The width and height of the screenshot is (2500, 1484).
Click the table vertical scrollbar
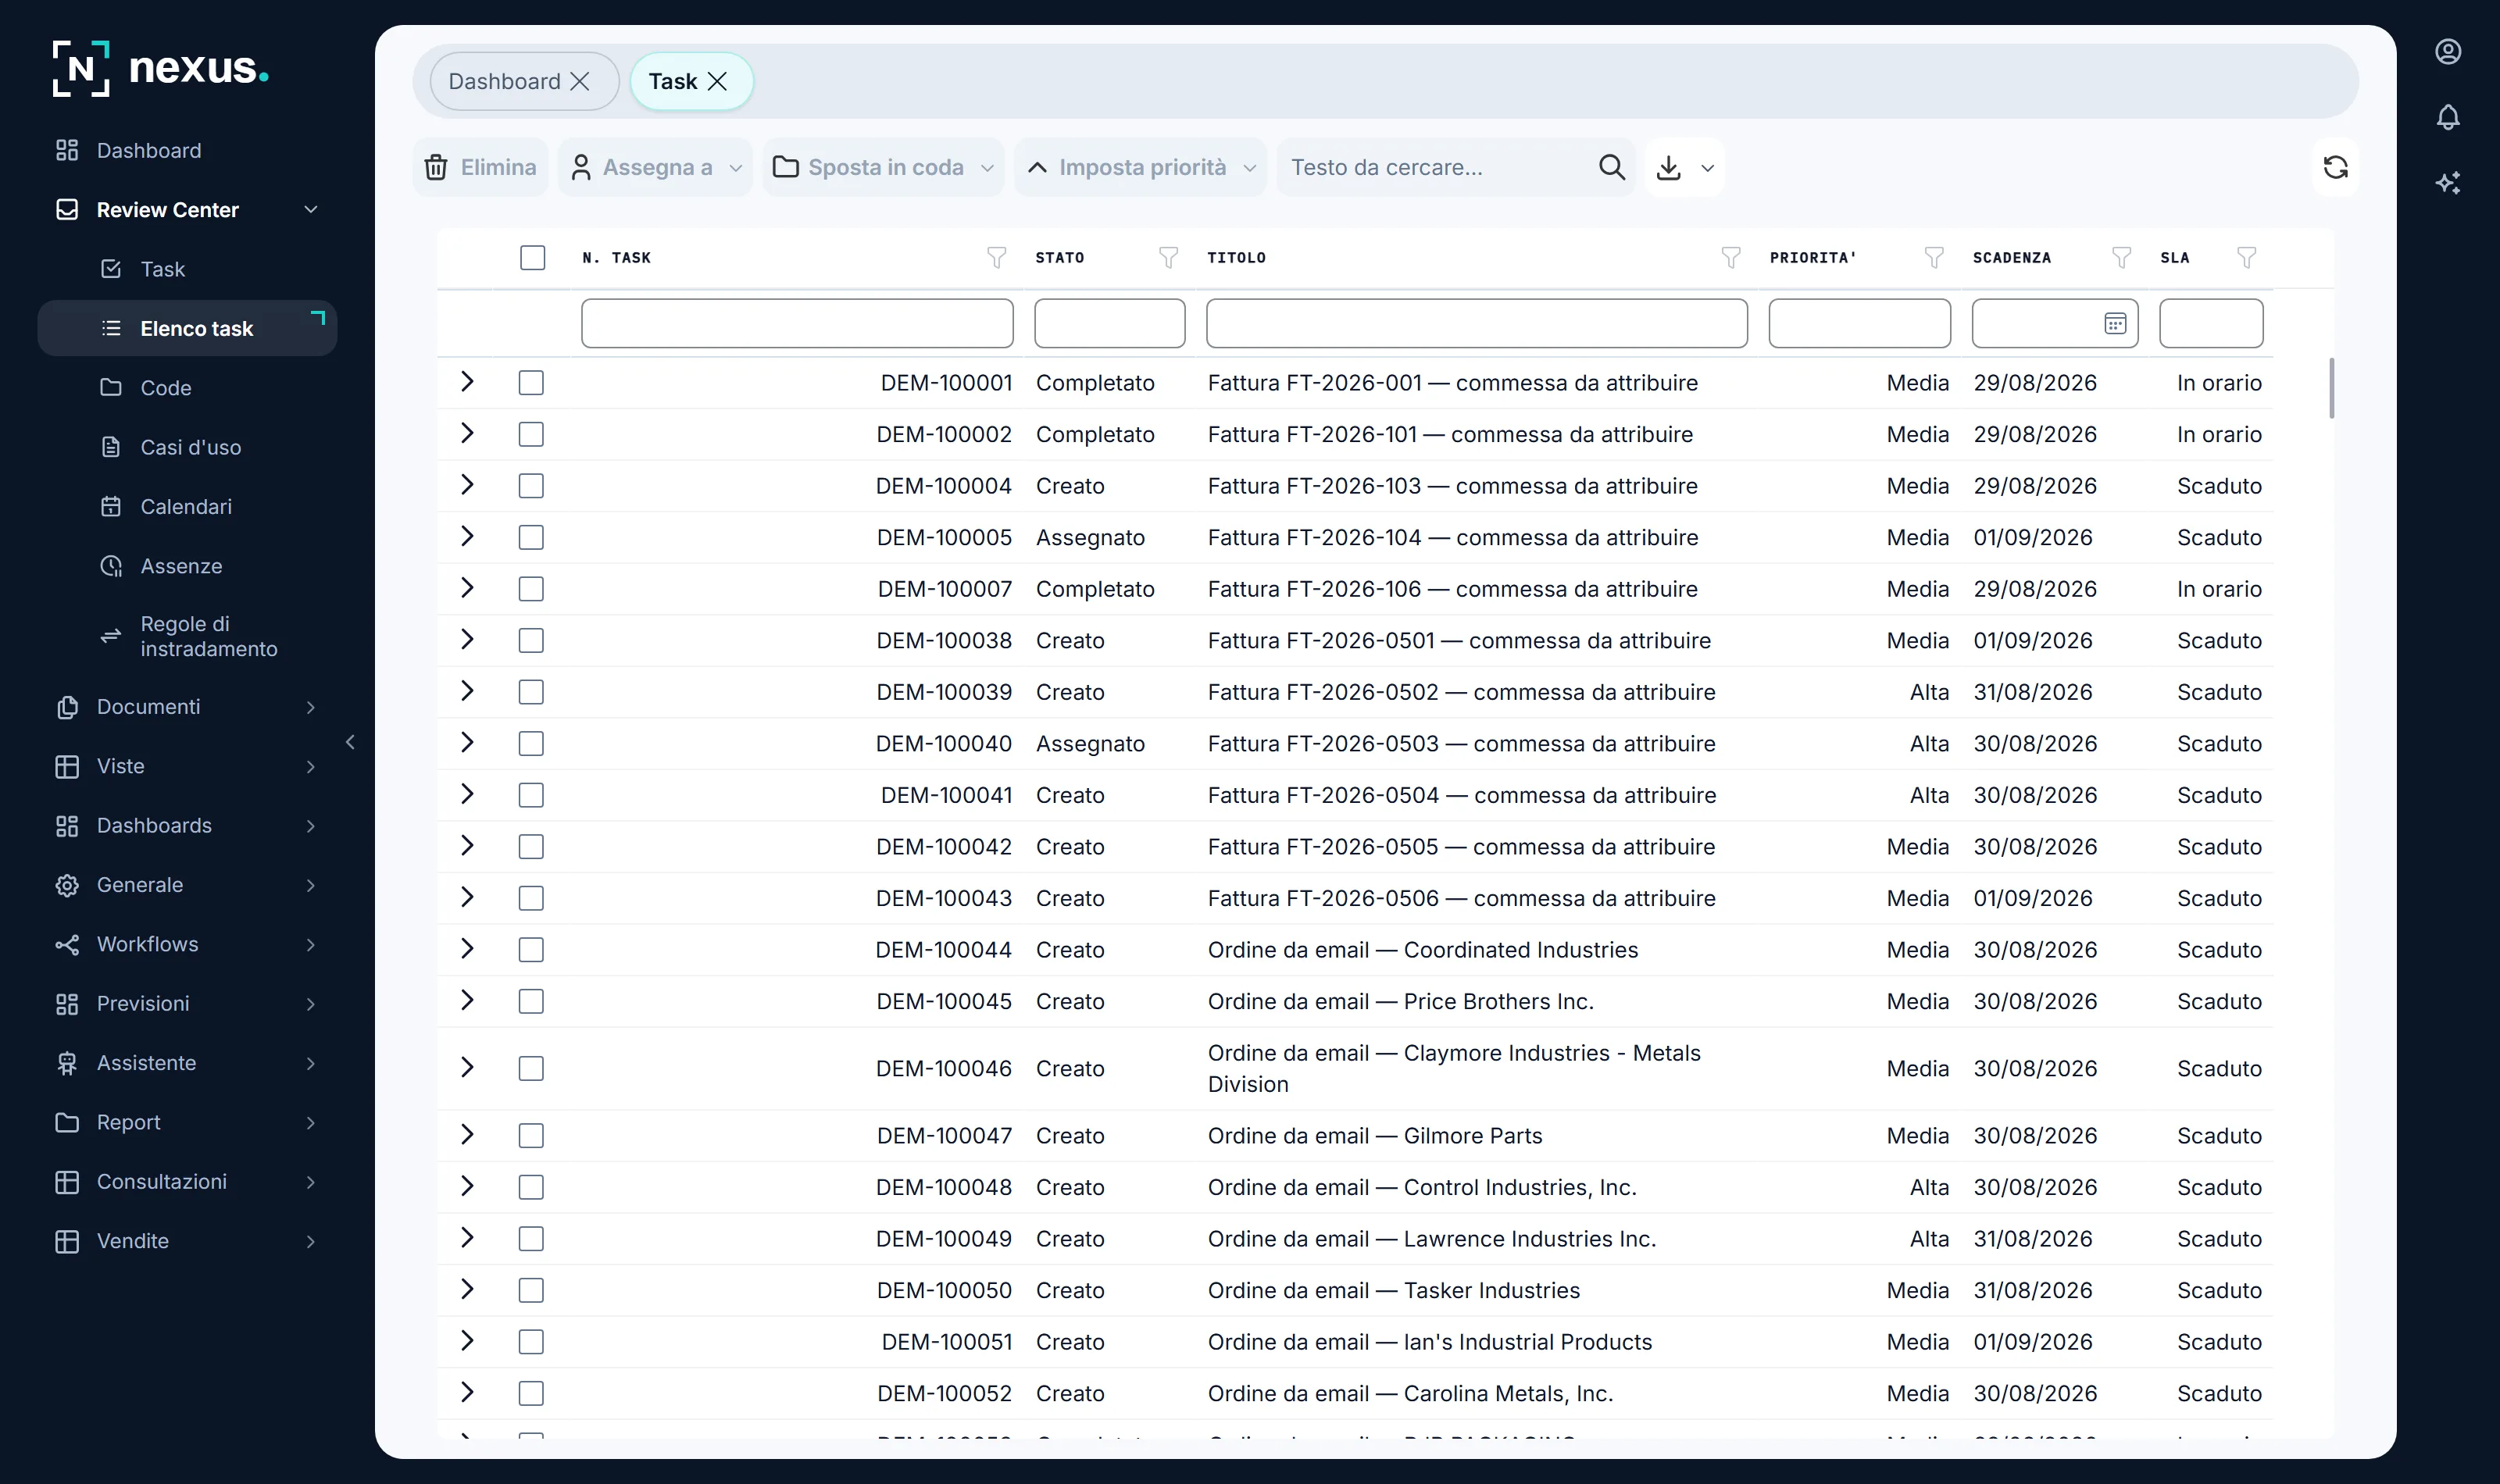tap(2331, 388)
